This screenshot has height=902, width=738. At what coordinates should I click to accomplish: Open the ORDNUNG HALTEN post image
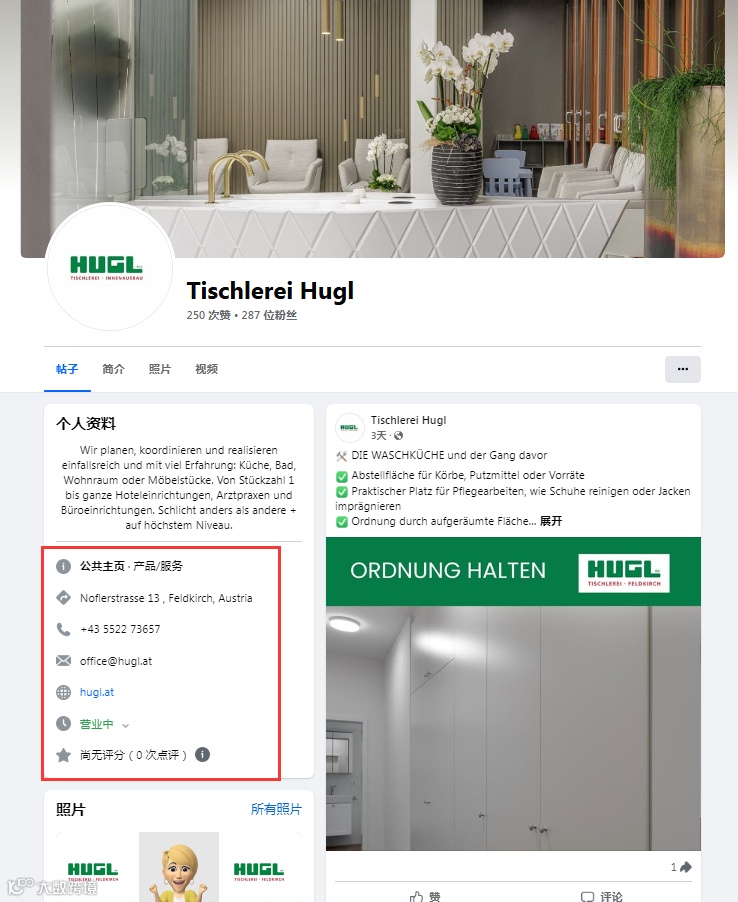(513, 694)
